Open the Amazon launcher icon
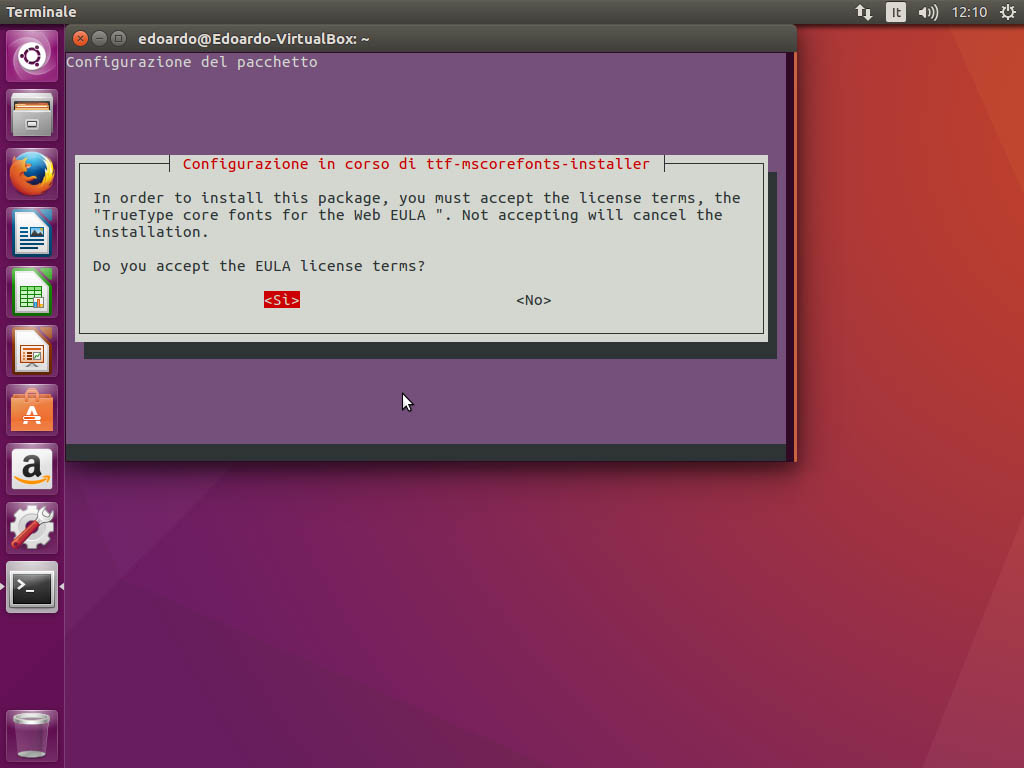Viewport: 1024px width, 768px height. pyautogui.click(x=32, y=469)
